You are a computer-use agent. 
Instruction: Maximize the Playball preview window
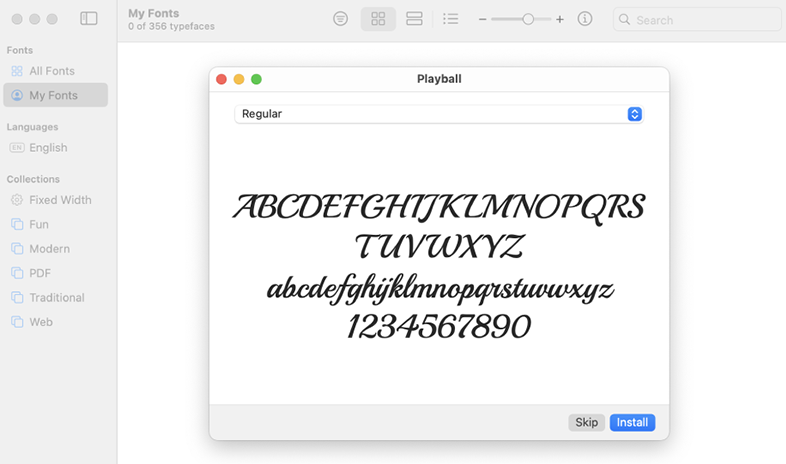click(x=256, y=79)
